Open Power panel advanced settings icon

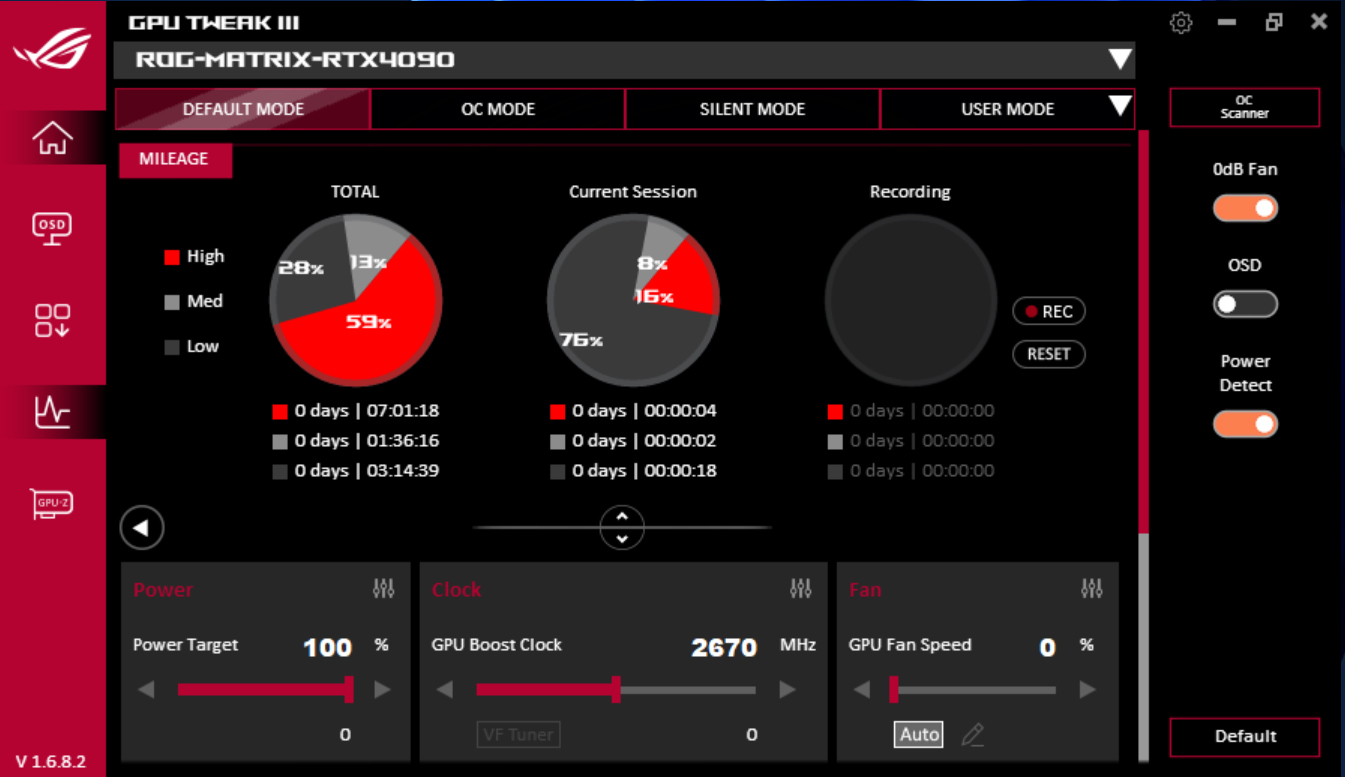(384, 589)
